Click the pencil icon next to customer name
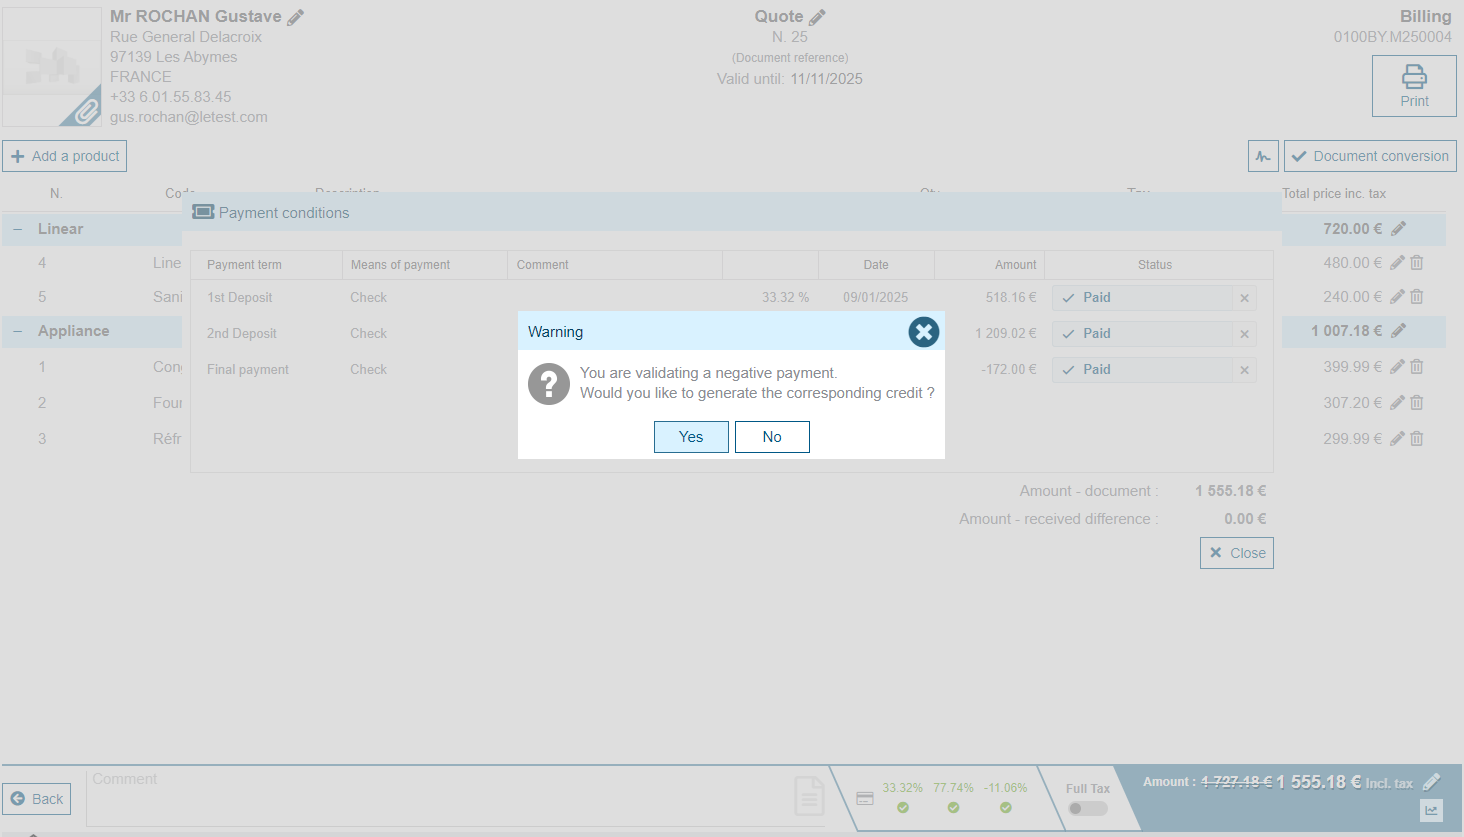Viewport: 1464px width, 837px height. 295,17
